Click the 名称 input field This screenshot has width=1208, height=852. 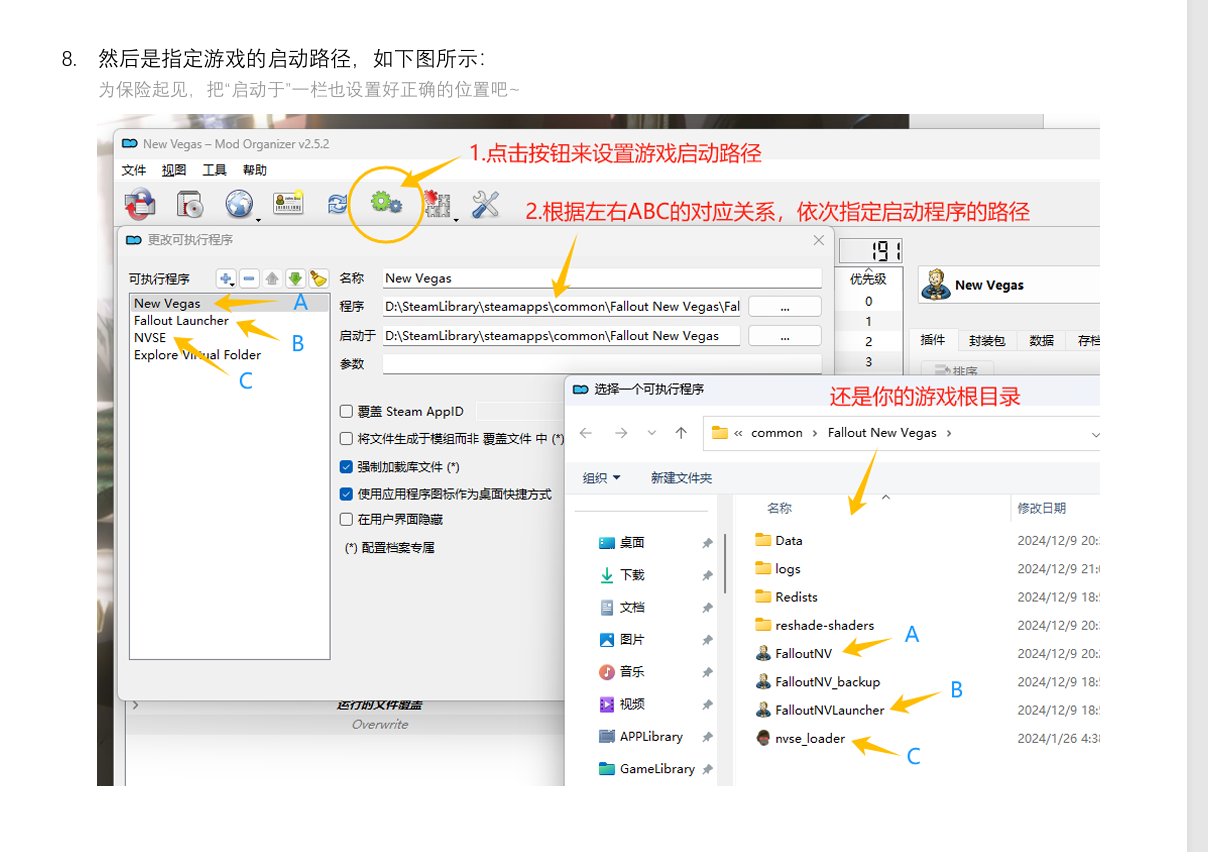(602, 278)
